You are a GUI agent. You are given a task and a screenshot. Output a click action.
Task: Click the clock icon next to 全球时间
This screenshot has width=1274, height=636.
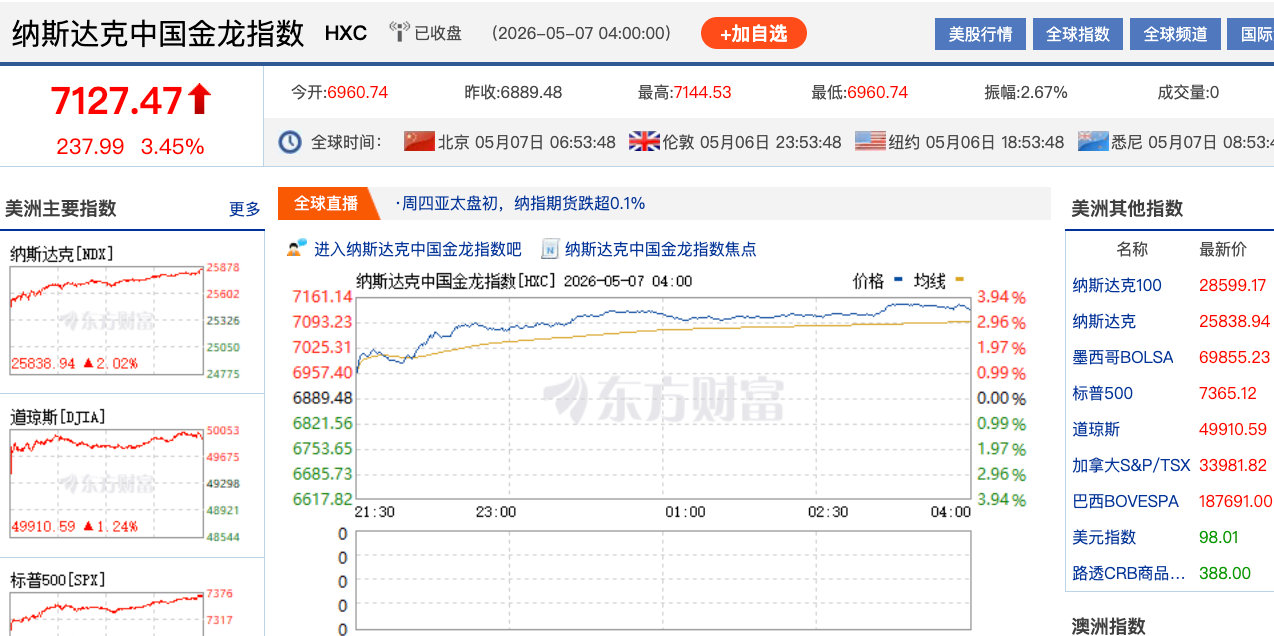click(x=290, y=141)
